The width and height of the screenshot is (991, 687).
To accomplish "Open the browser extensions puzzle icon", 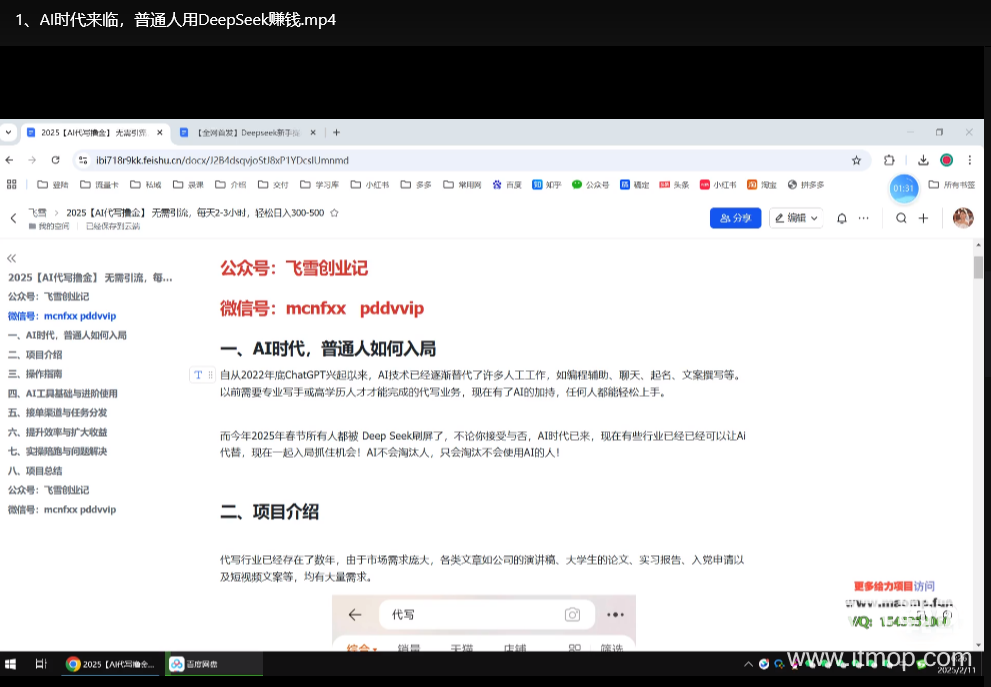I will point(889,161).
